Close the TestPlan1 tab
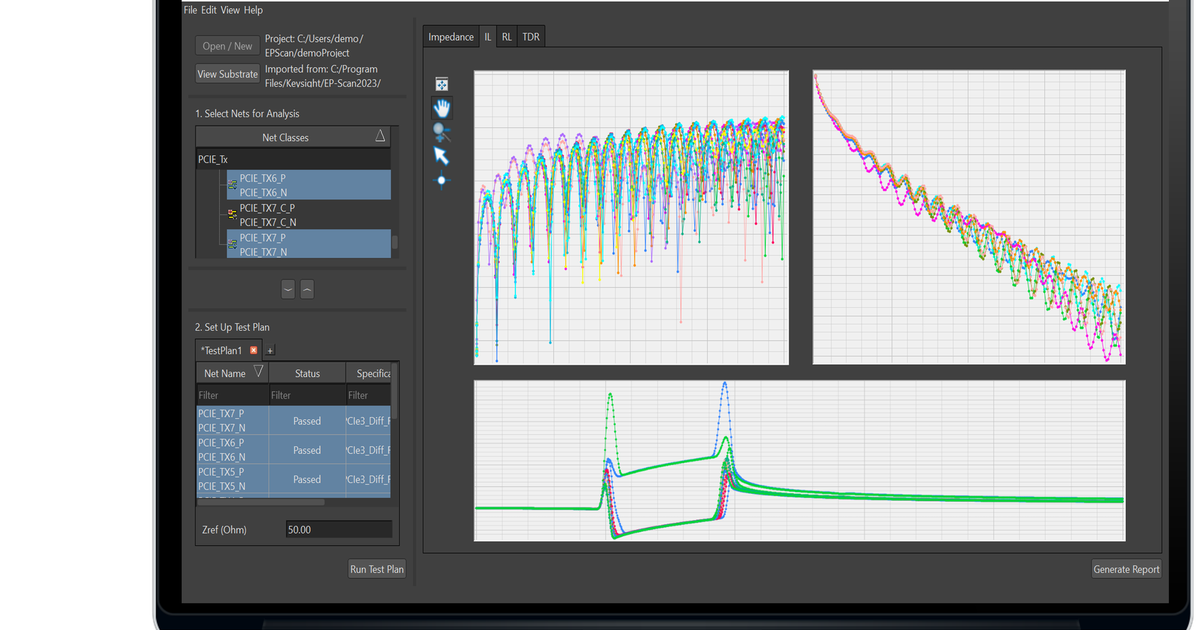This screenshot has width=1200, height=630. point(254,351)
